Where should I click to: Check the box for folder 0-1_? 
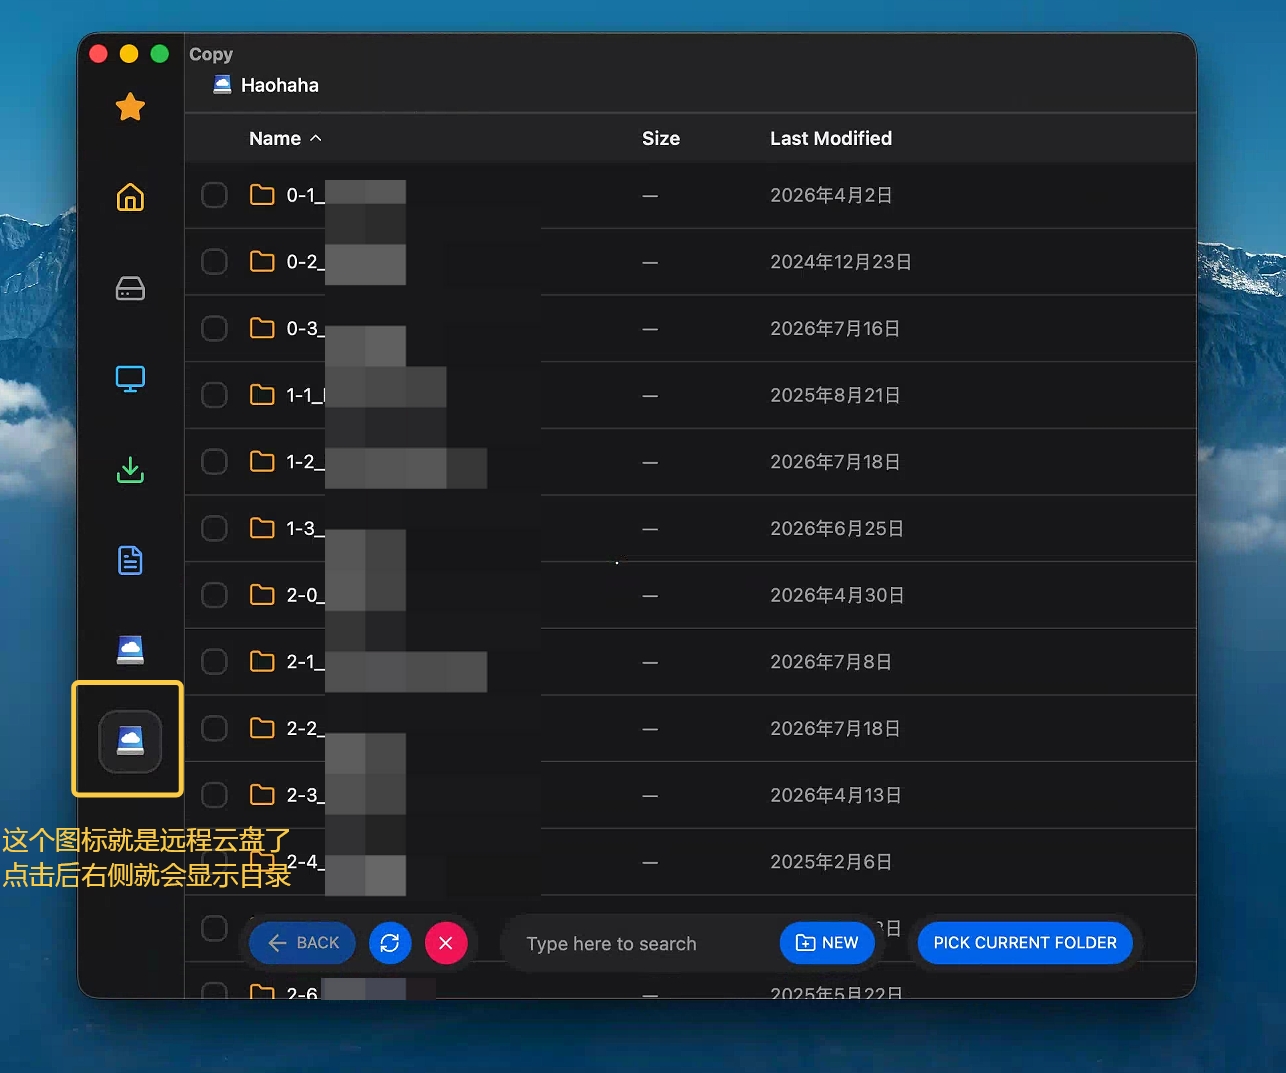coord(214,195)
